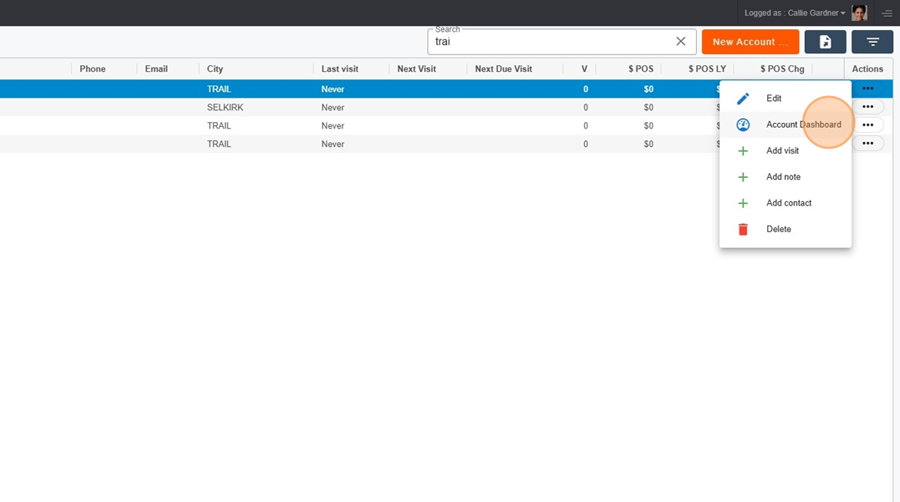The height and width of the screenshot is (502, 900).
Task: Click the green plus beside Add visit
Action: [743, 151]
